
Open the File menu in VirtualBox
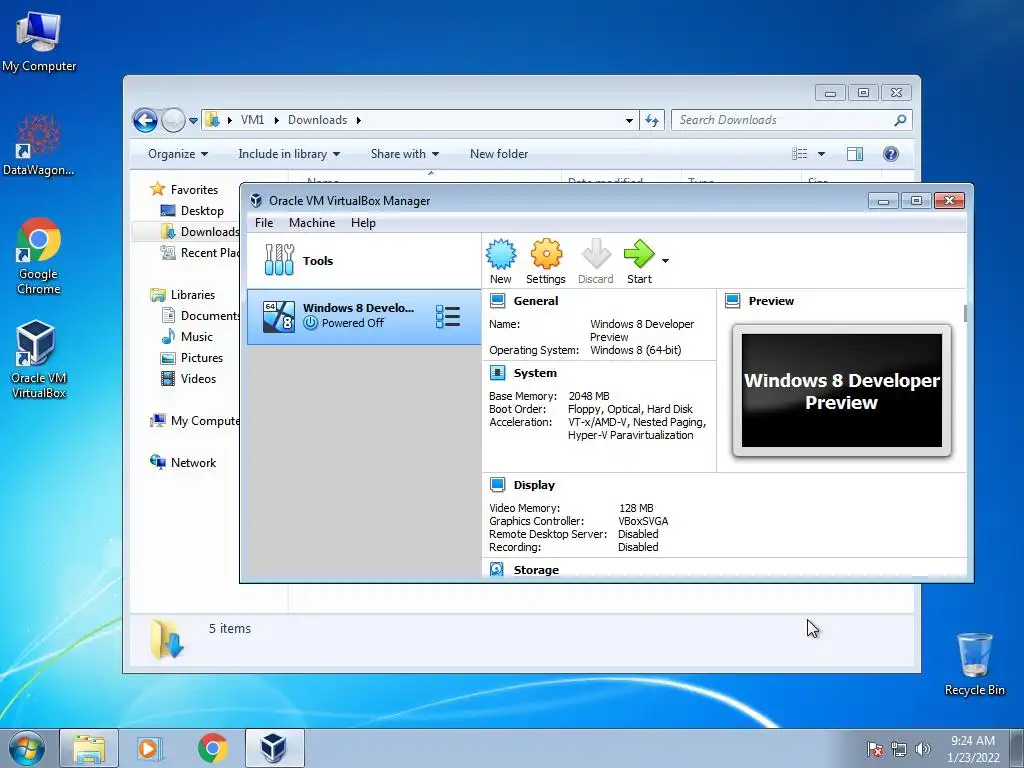pyautogui.click(x=264, y=223)
